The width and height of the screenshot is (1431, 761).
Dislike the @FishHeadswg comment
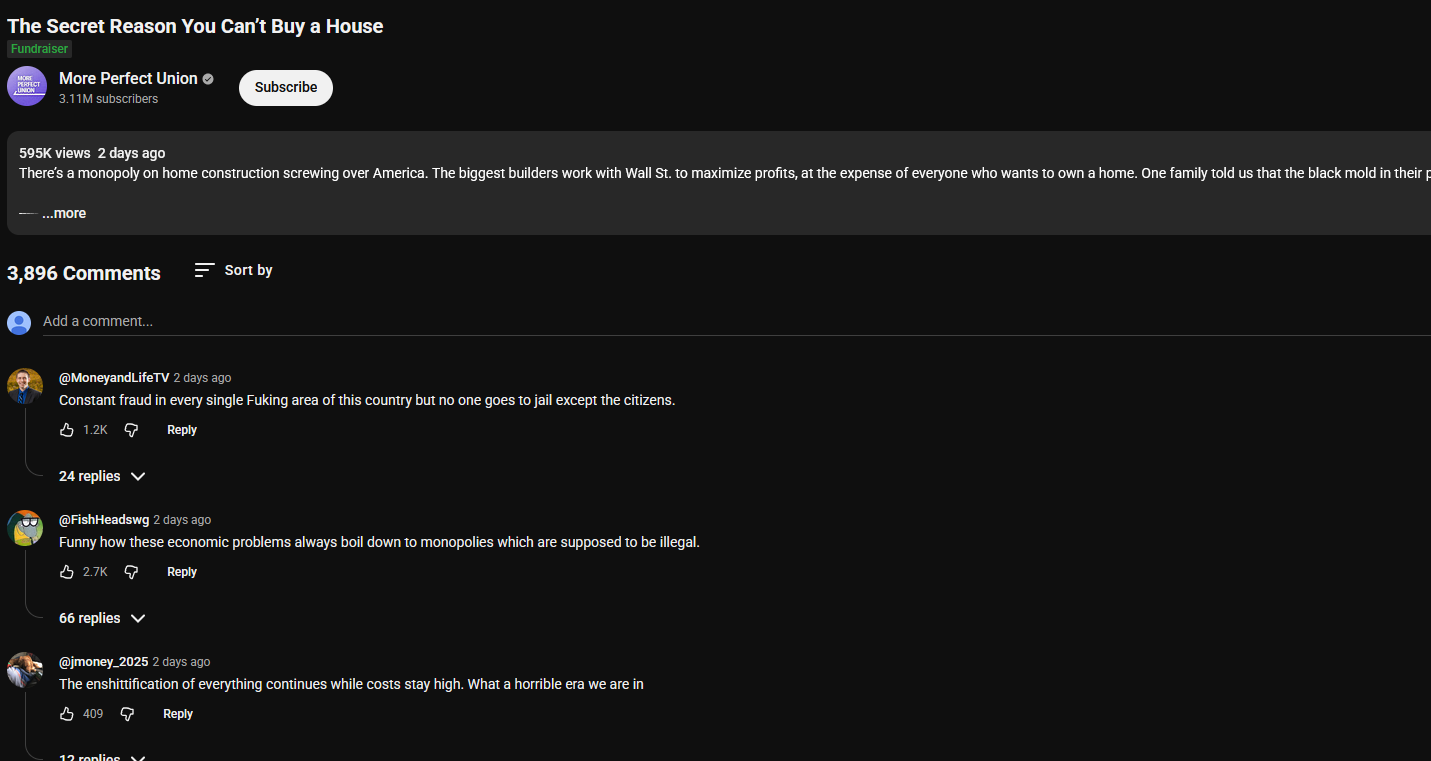coord(131,572)
